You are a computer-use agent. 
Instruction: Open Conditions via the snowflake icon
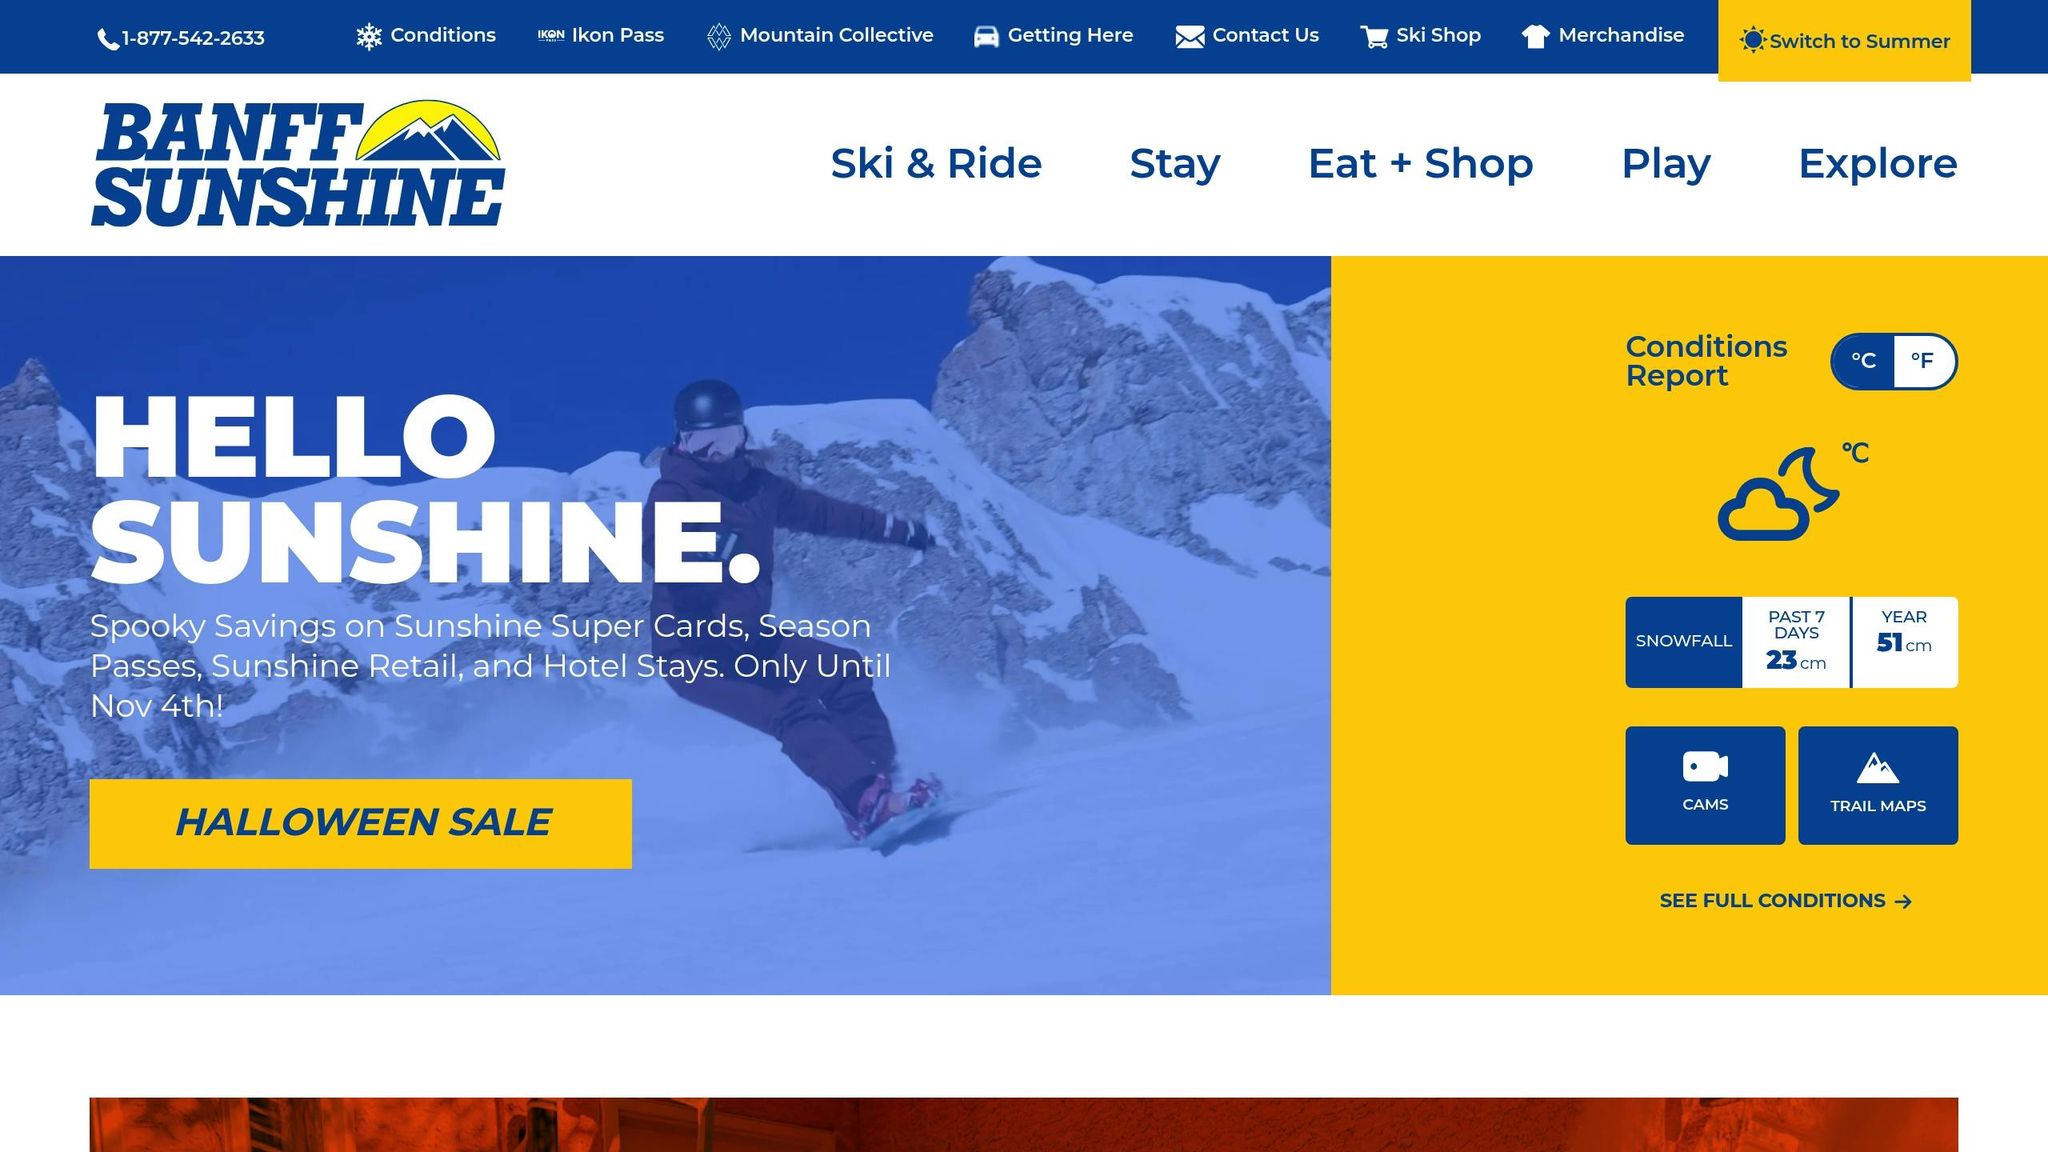coord(369,36)
